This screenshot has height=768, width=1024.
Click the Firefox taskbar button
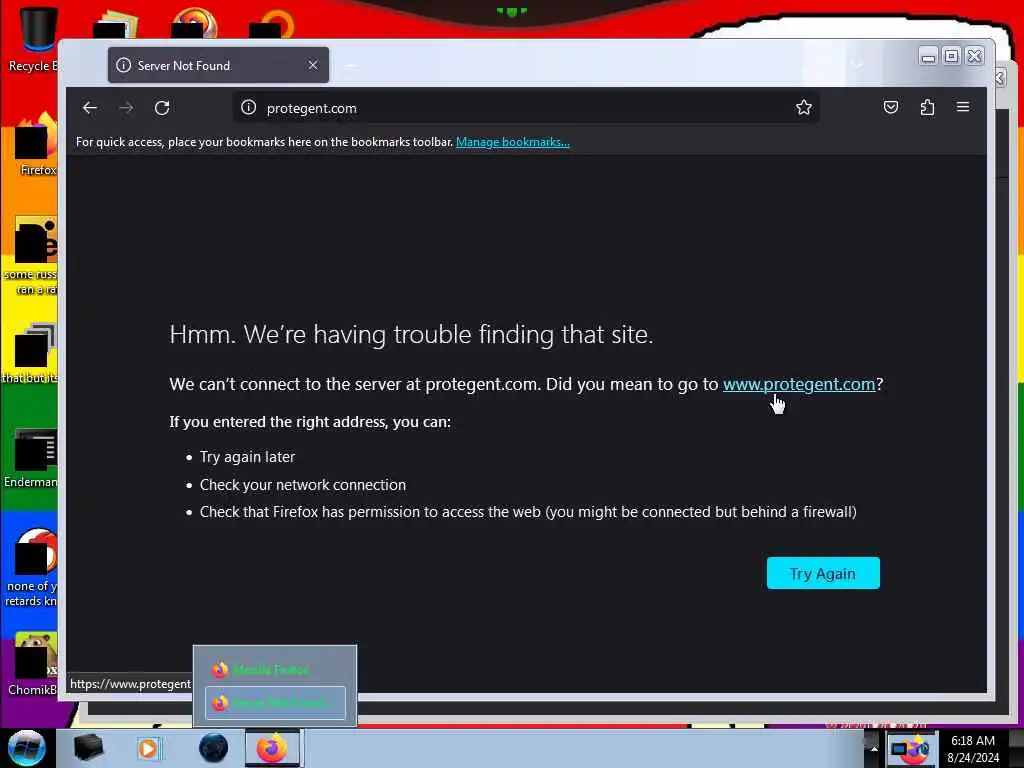pos(272,748)
